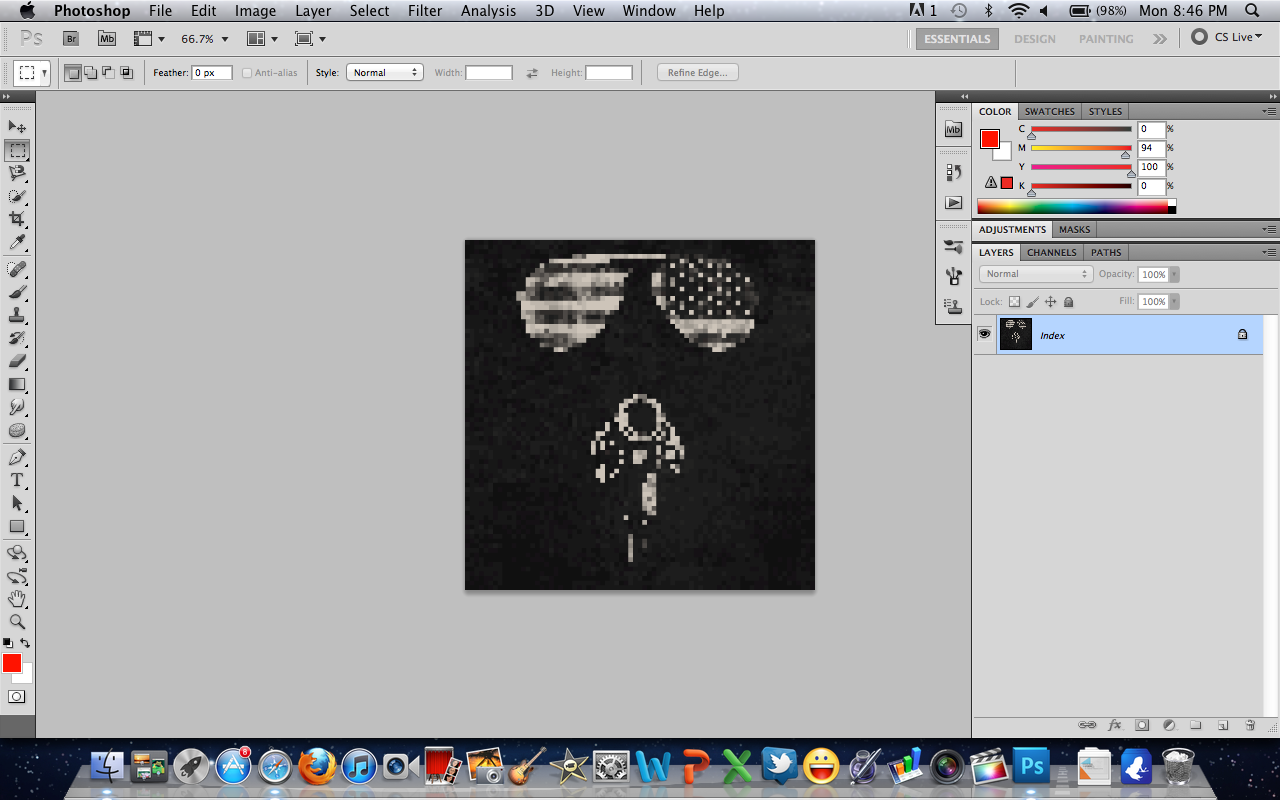
Task: Toggle lock transparent pixels in Layers panel
Action: pyautogui.click(x=1013, y=301)
